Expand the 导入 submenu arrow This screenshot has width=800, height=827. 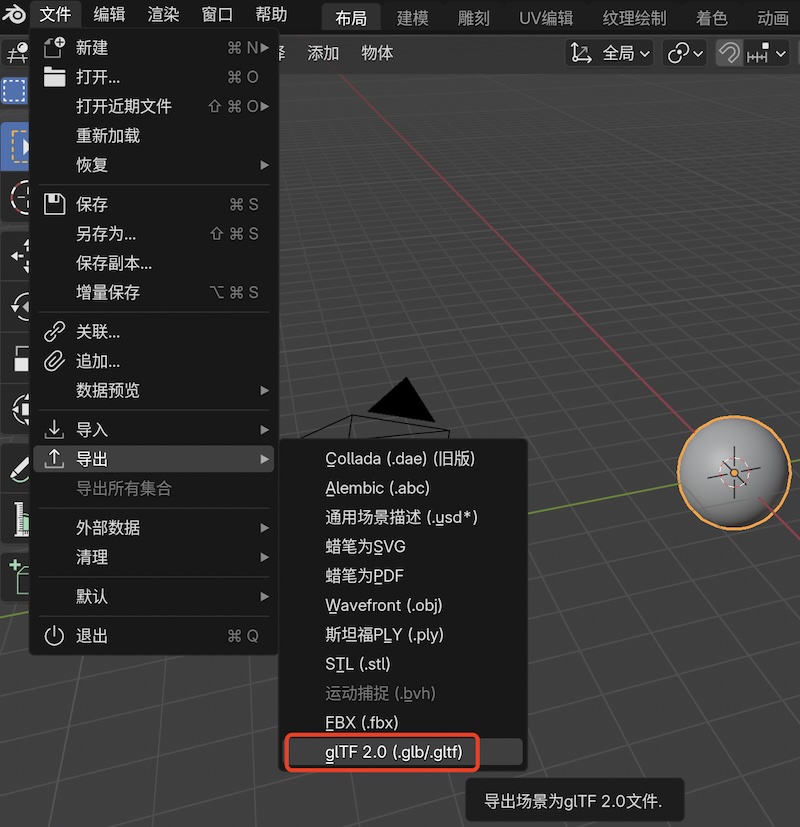coord(265,430)
